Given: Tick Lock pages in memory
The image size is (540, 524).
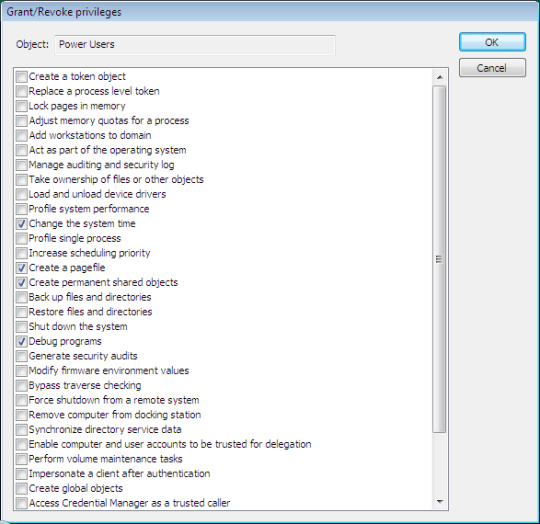Looking at the screenshot, I should (21, 106).
